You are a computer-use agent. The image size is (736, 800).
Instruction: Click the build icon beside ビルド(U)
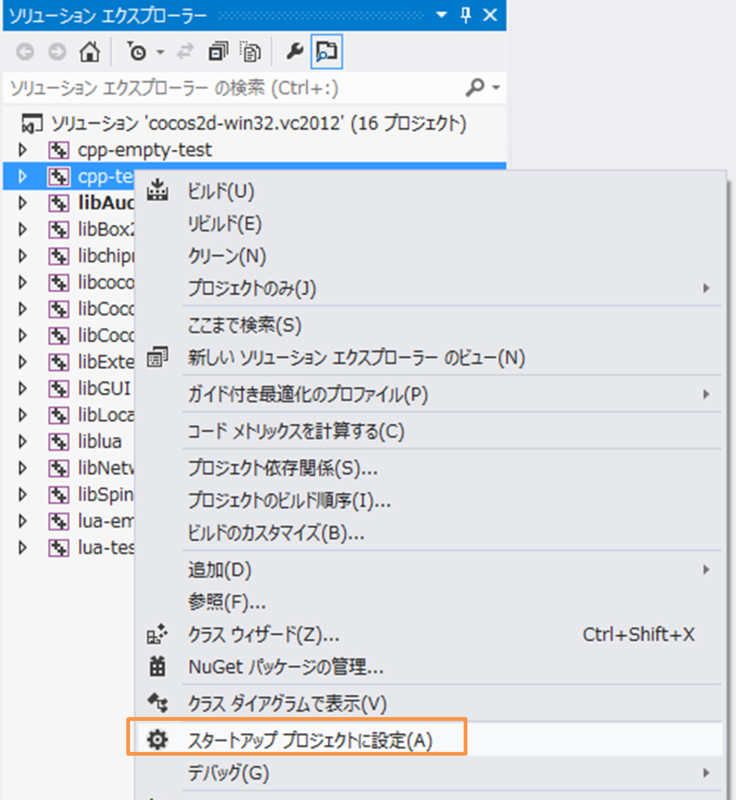157,190
